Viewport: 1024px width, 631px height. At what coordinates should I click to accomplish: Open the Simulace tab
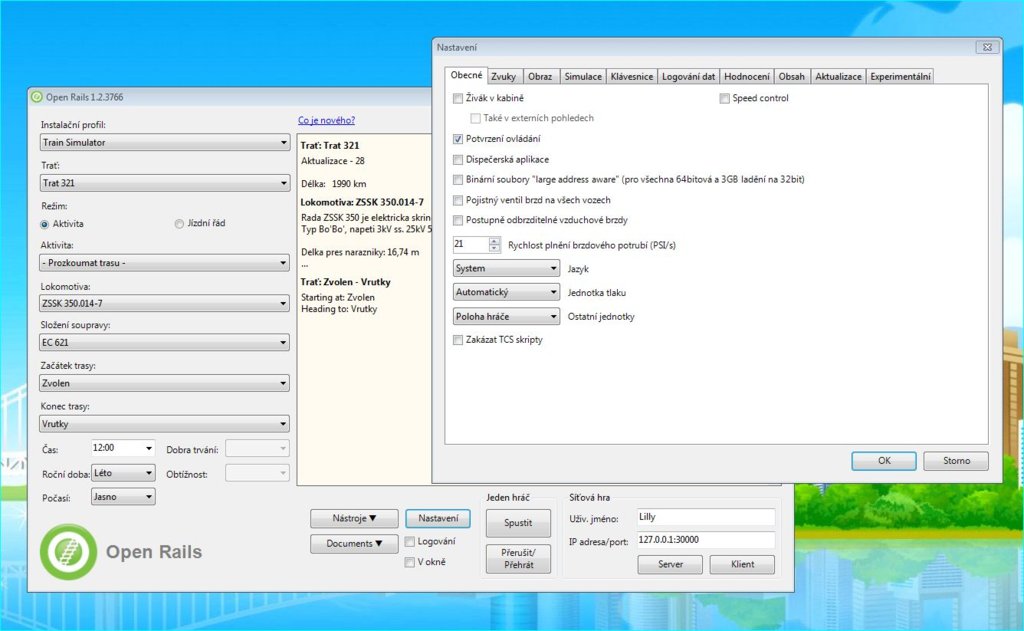(583, 76)
